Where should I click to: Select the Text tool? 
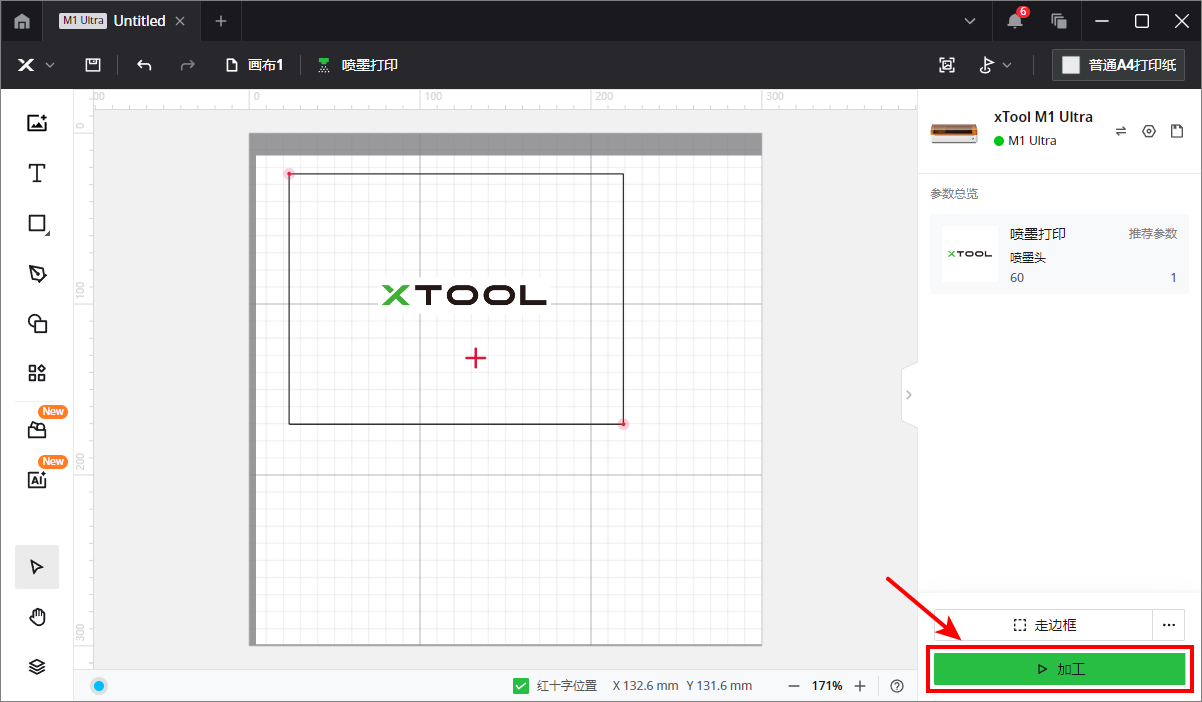coord(37,173)
